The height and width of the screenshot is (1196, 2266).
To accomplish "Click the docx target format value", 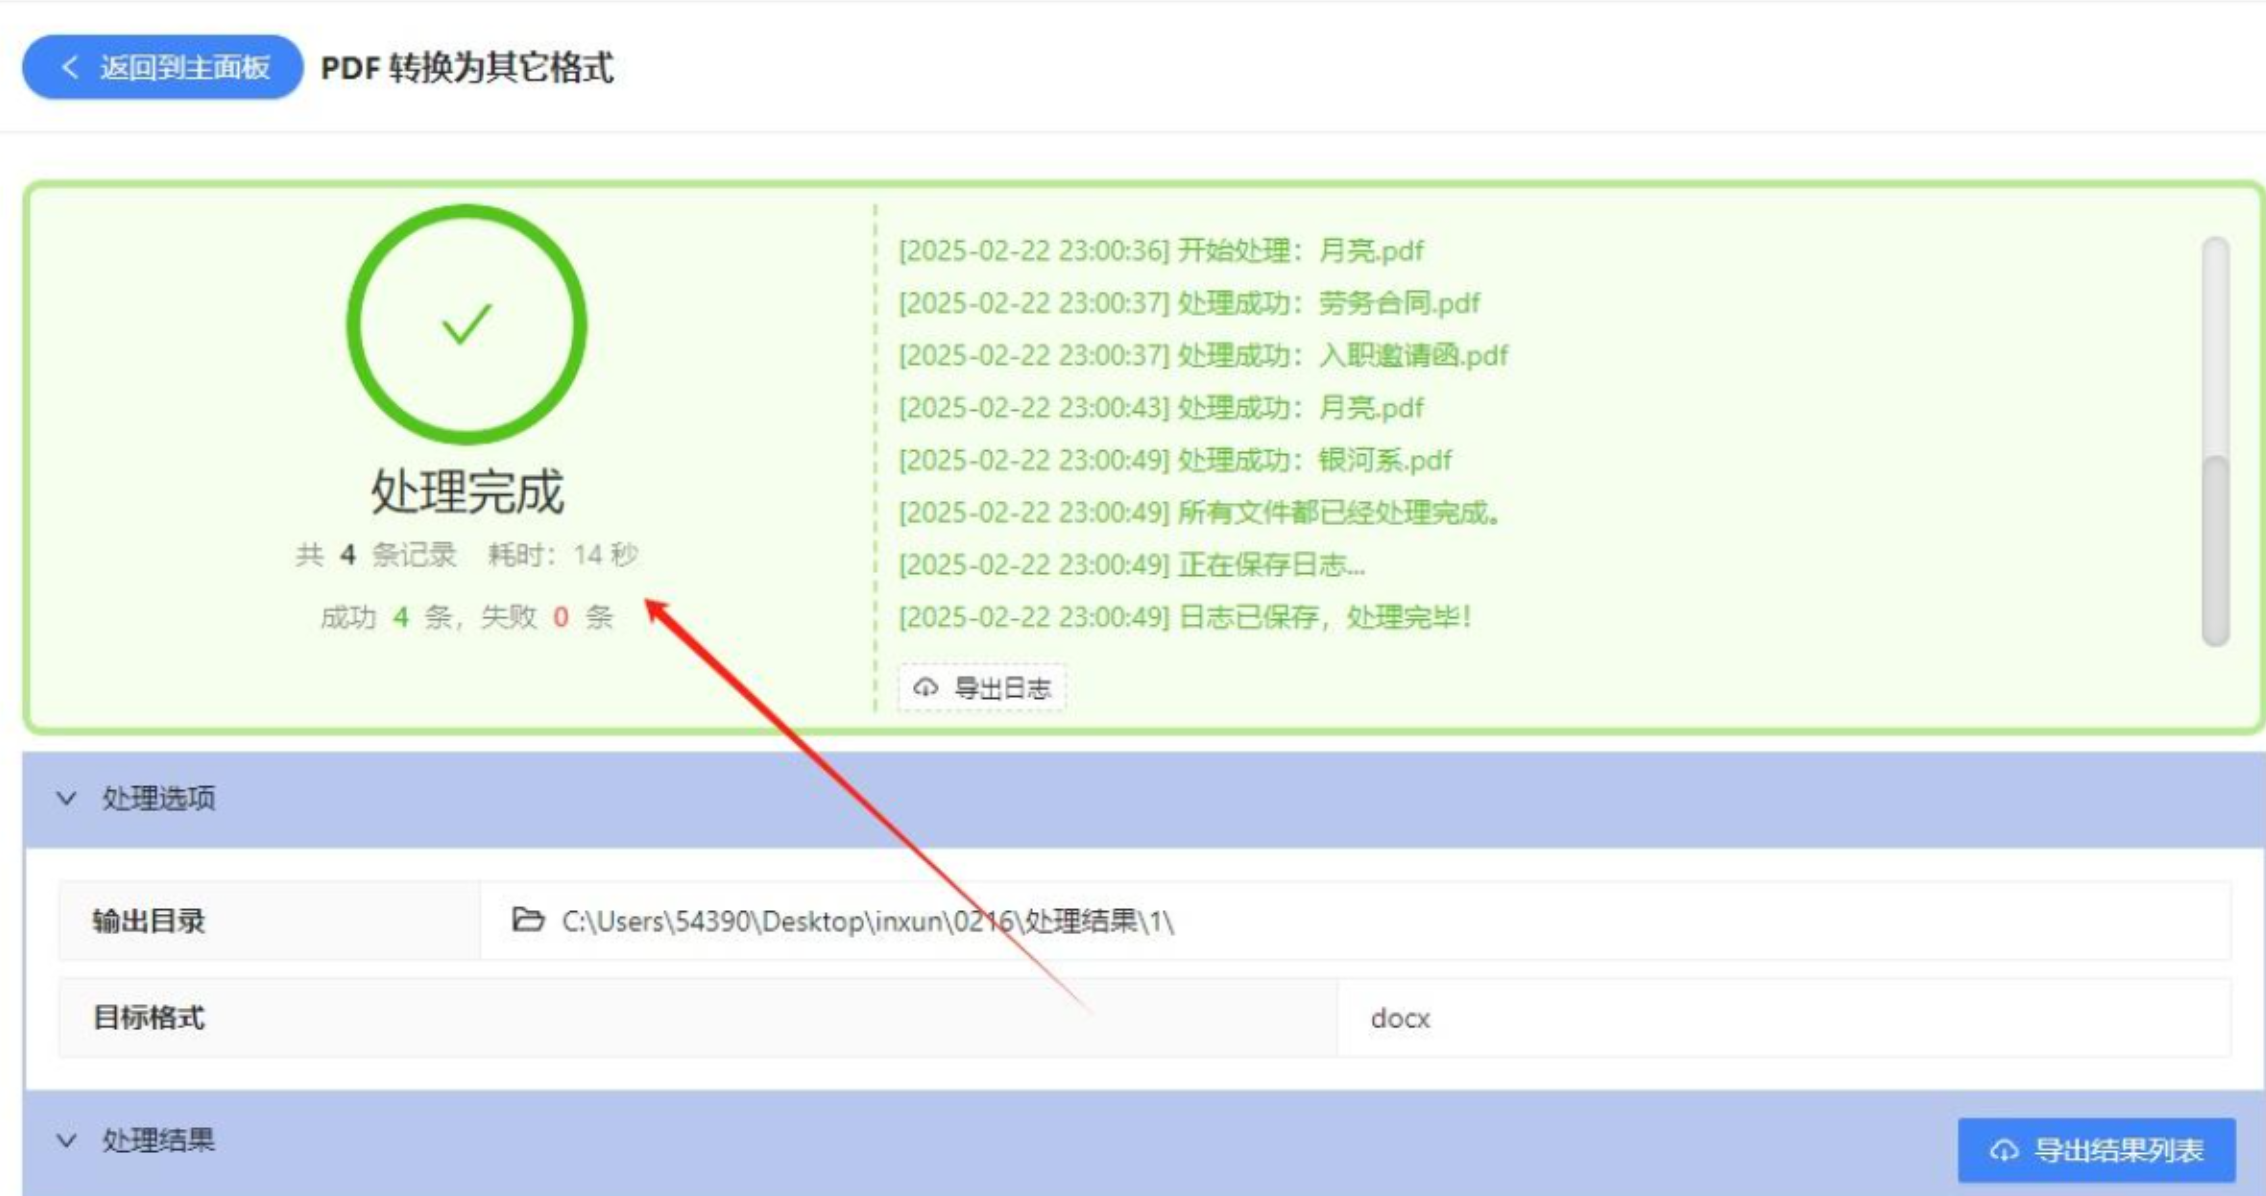I will [1400, 1018].
